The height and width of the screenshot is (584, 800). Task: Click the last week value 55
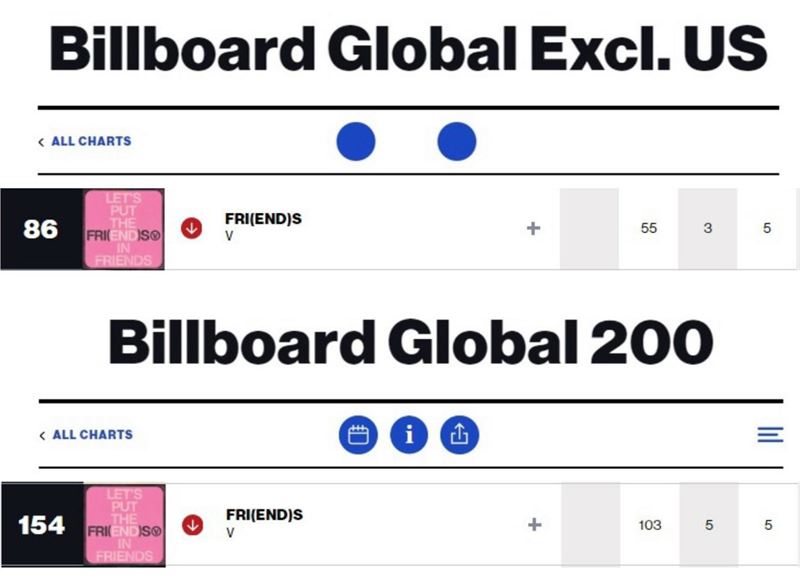click(x=649, y=229)
